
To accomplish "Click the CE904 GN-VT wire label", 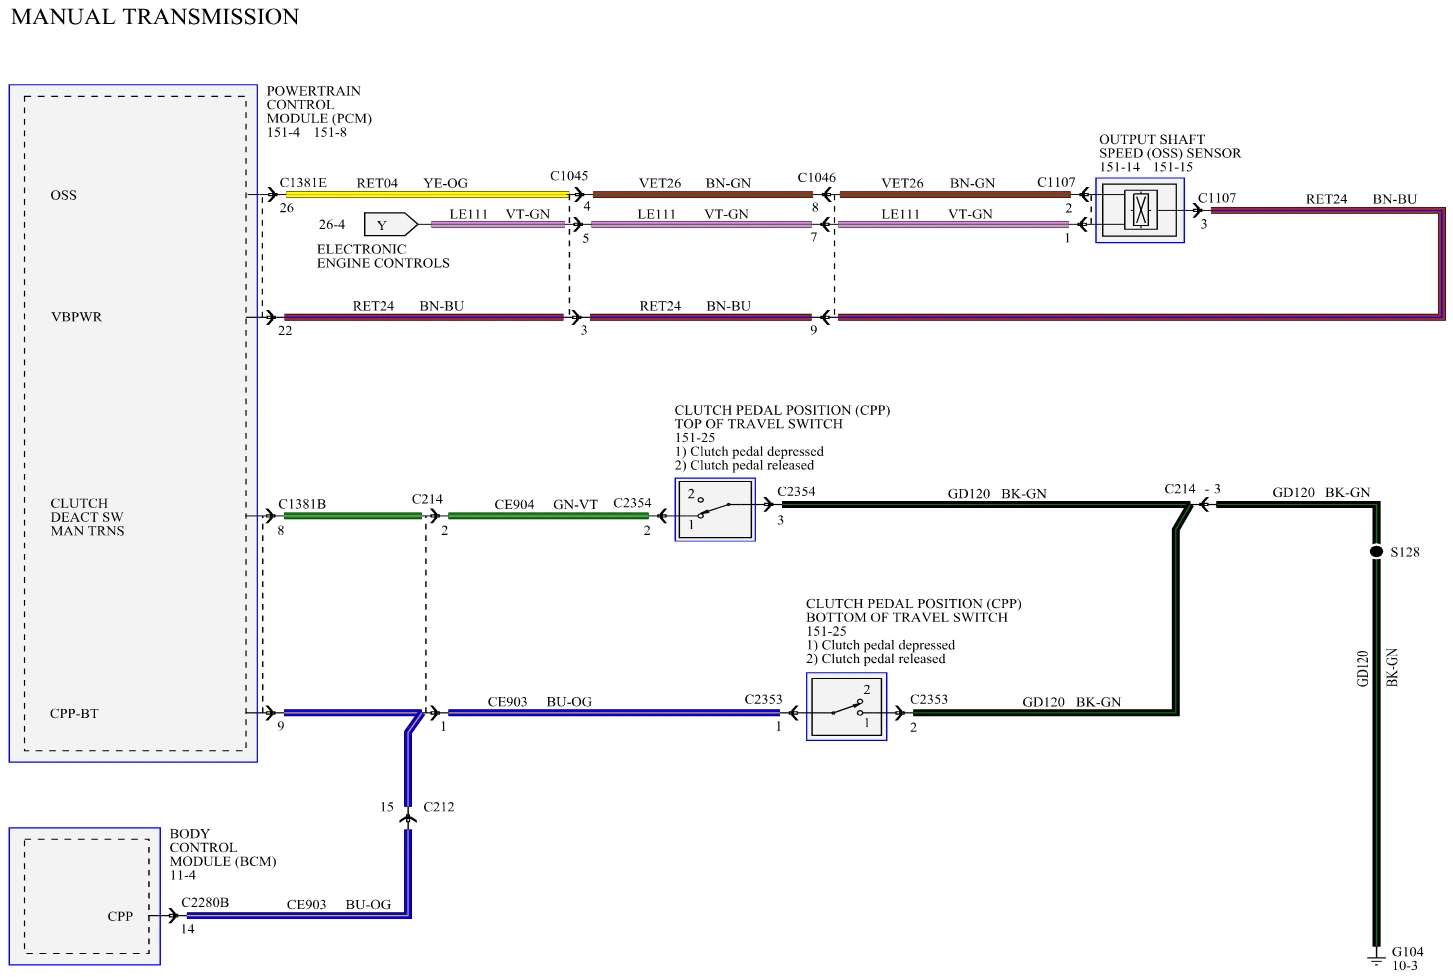I will coord(546,505).
